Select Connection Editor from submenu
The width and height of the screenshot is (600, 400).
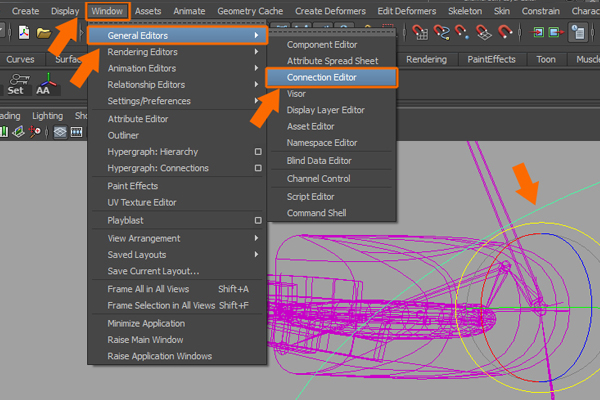pos(332,78)
